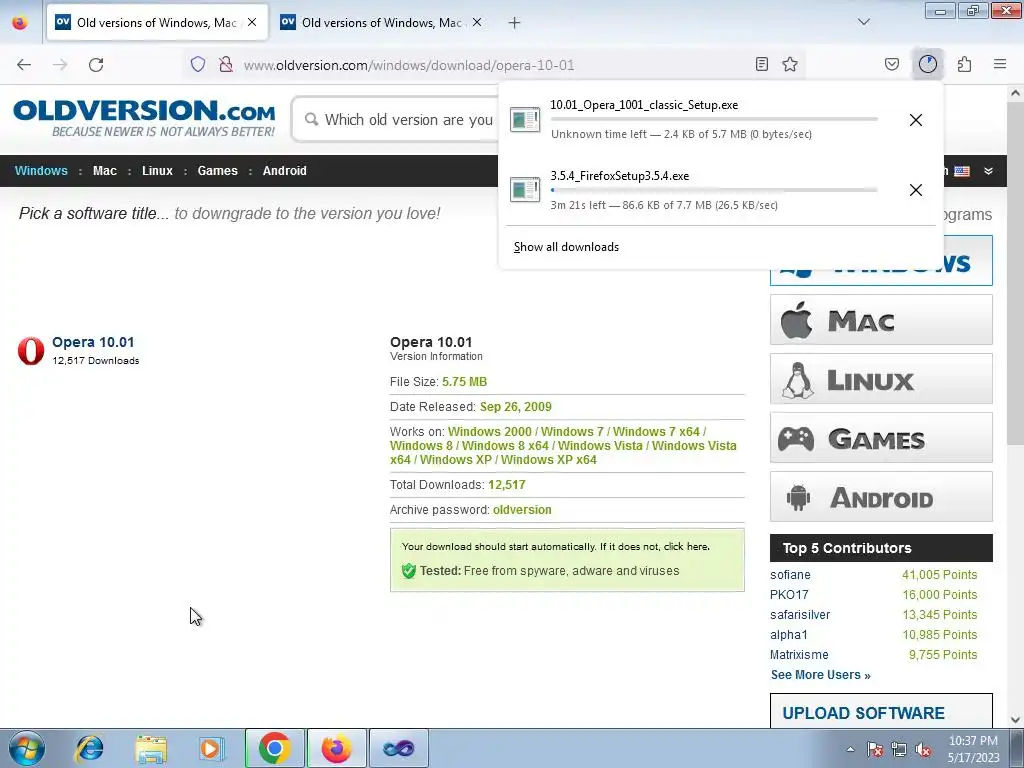Launch Internet Explorer from the taskbar
The image size is (1024, 768).
[89, 748]
